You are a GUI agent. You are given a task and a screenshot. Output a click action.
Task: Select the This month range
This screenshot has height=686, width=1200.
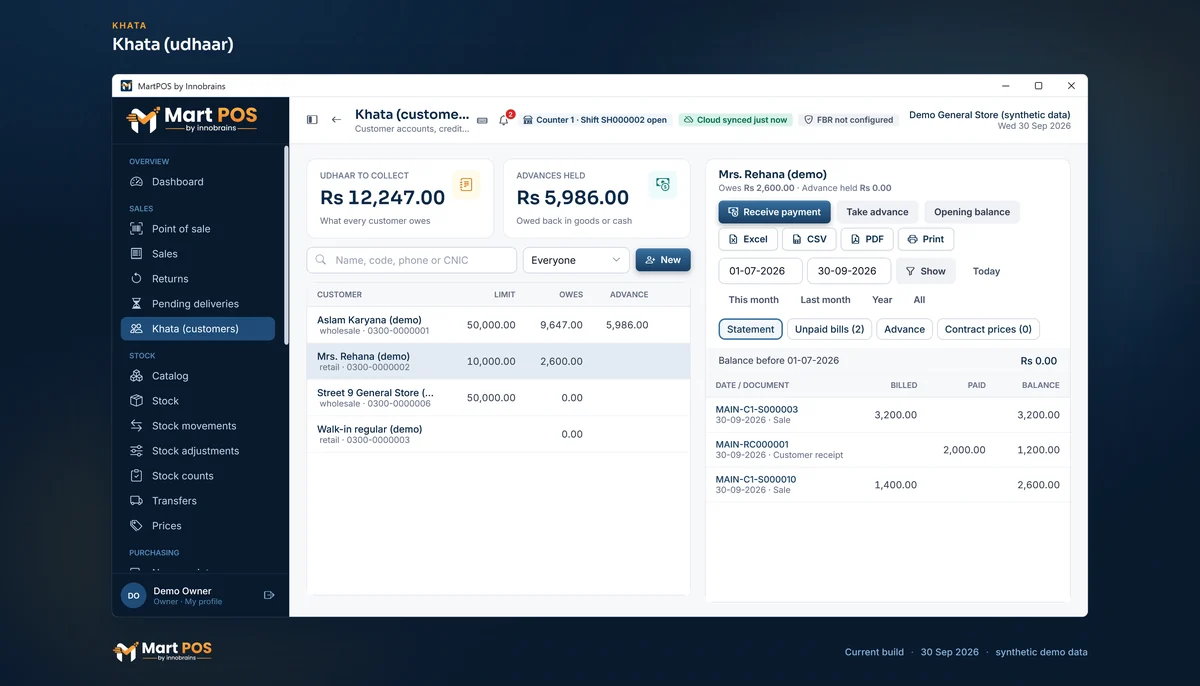click(x=753, y=300)
